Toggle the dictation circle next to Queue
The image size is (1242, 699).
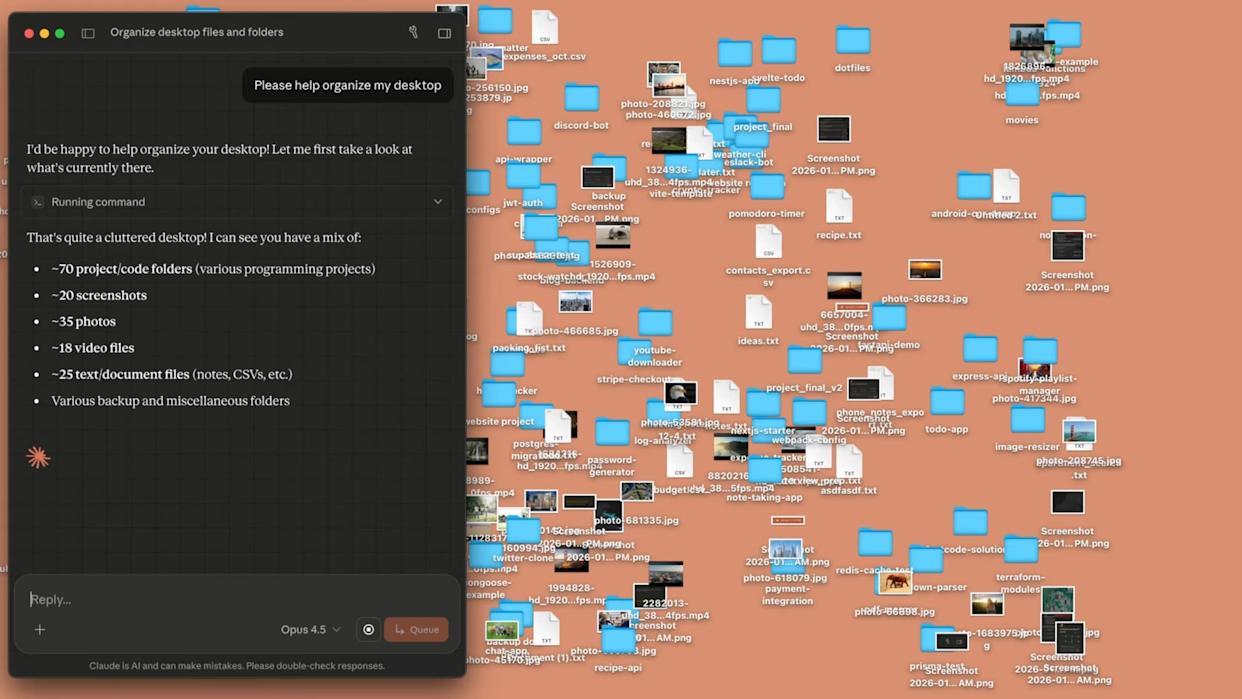pos(368,629)
